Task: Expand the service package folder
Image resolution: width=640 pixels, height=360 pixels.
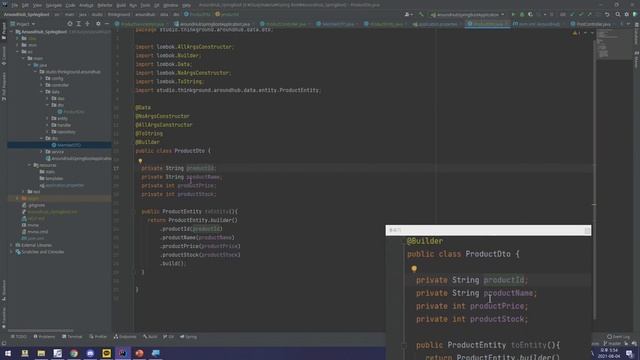Action: tap(41, 152)
